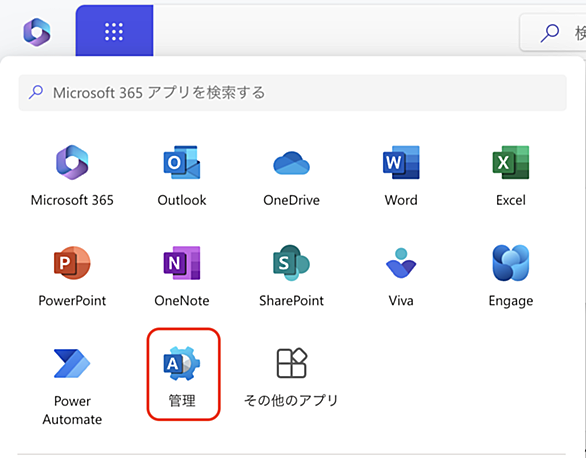Click the top header search box
This screenshot has width=586, height=458.
click(x=553, y=33)
